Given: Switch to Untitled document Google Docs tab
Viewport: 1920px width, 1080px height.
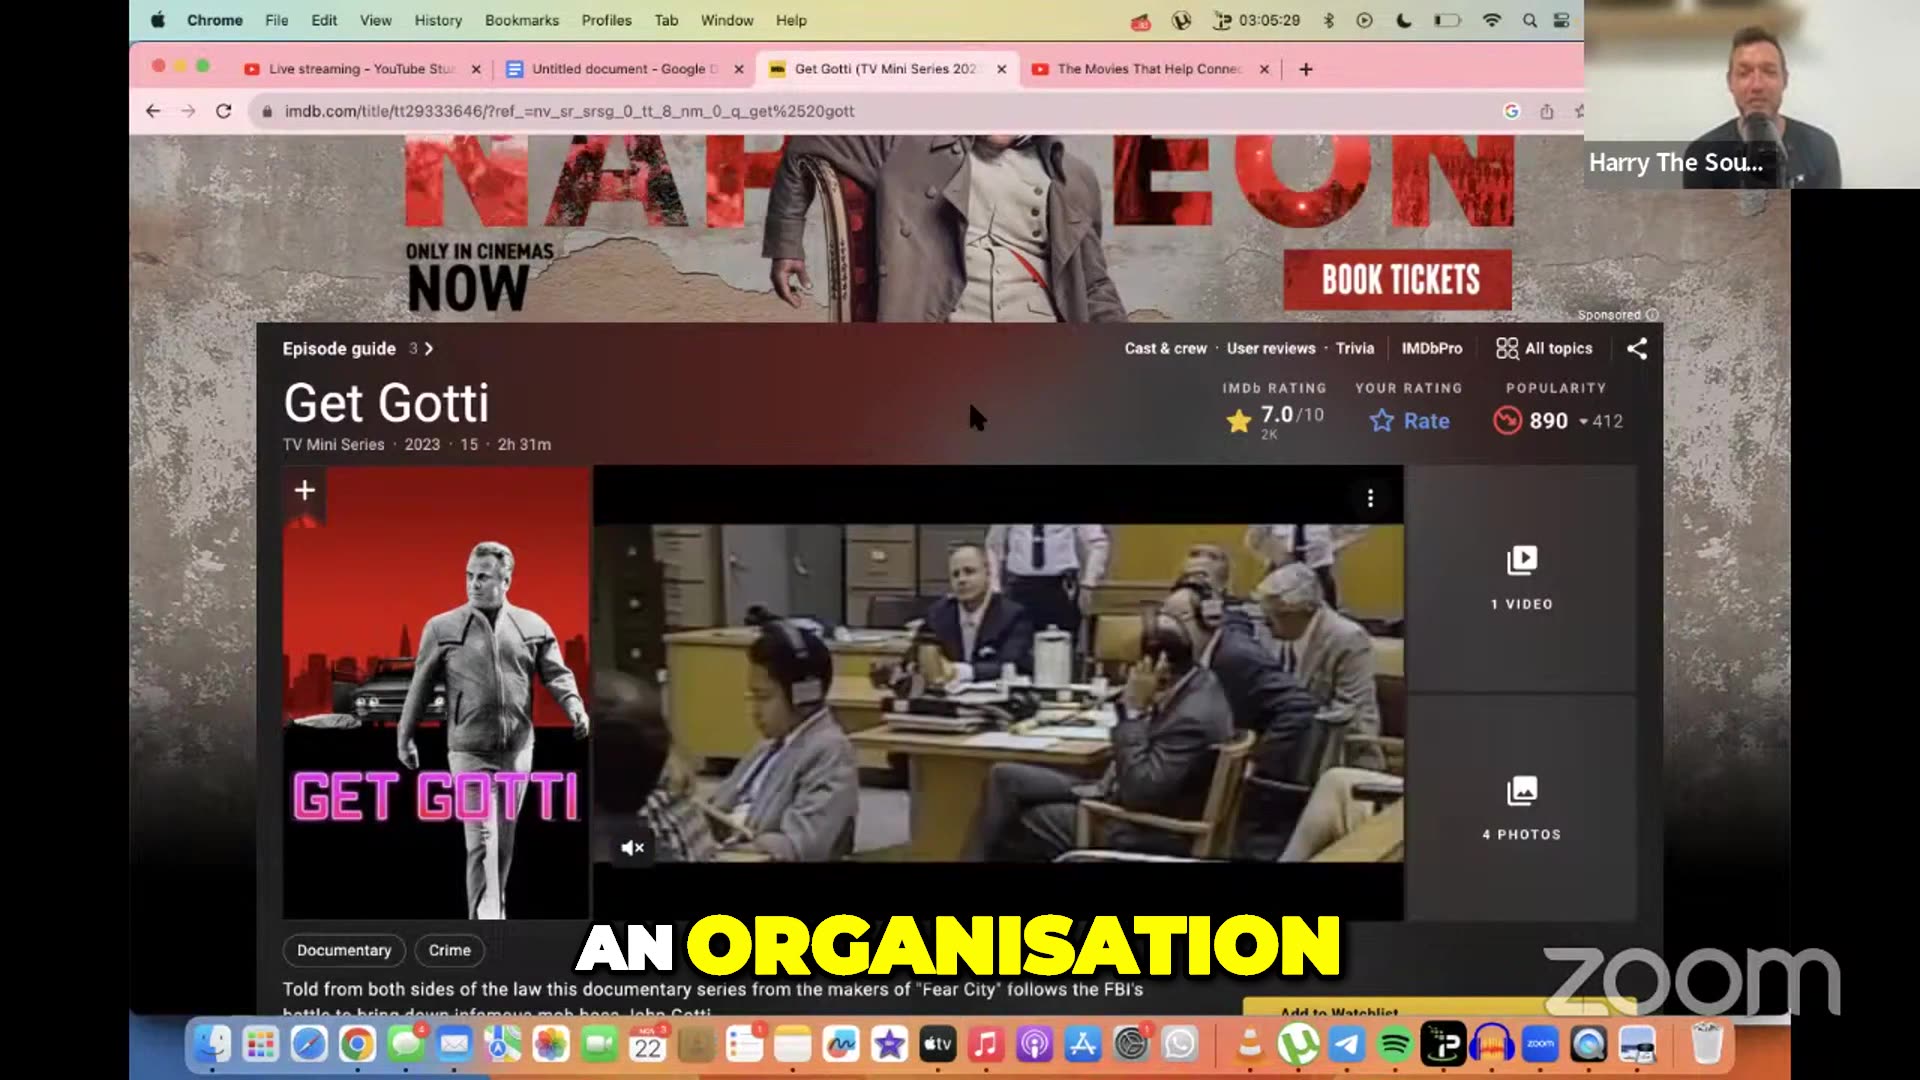Looking at the screenshot, I should (x=623, y=69).
